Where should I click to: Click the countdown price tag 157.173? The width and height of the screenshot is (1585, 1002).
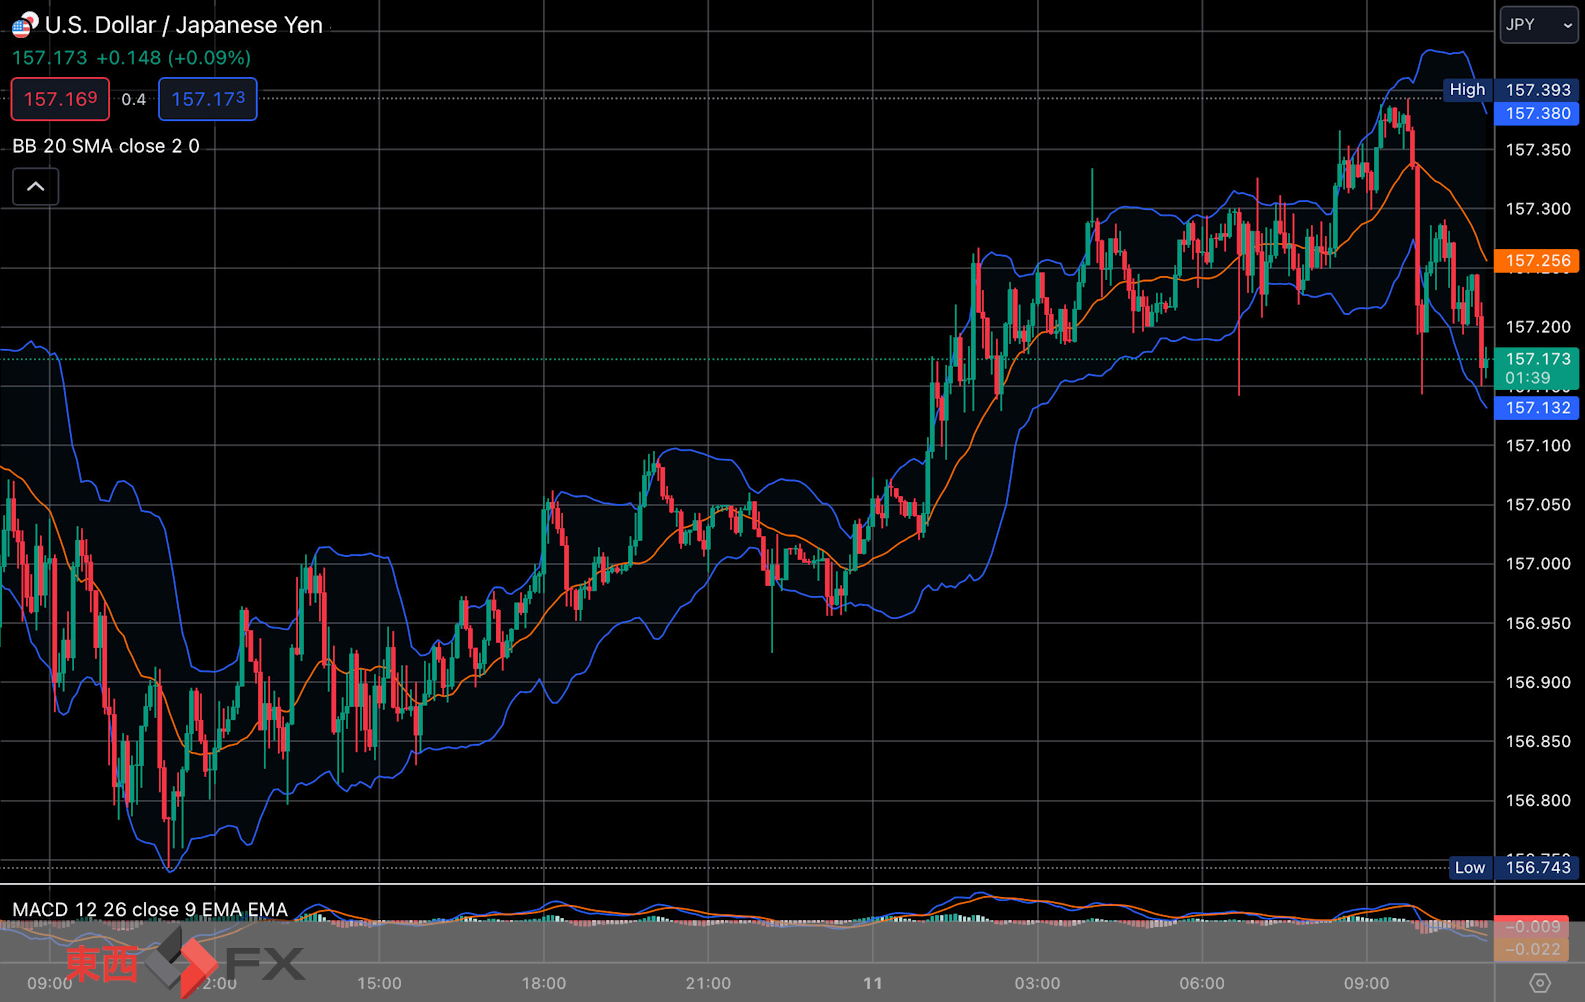[x=1537, y=368]
